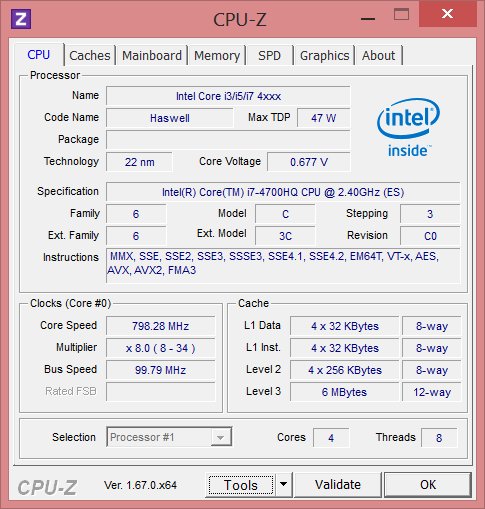
Task: Click the Model value C
Action: click(285, 214)
